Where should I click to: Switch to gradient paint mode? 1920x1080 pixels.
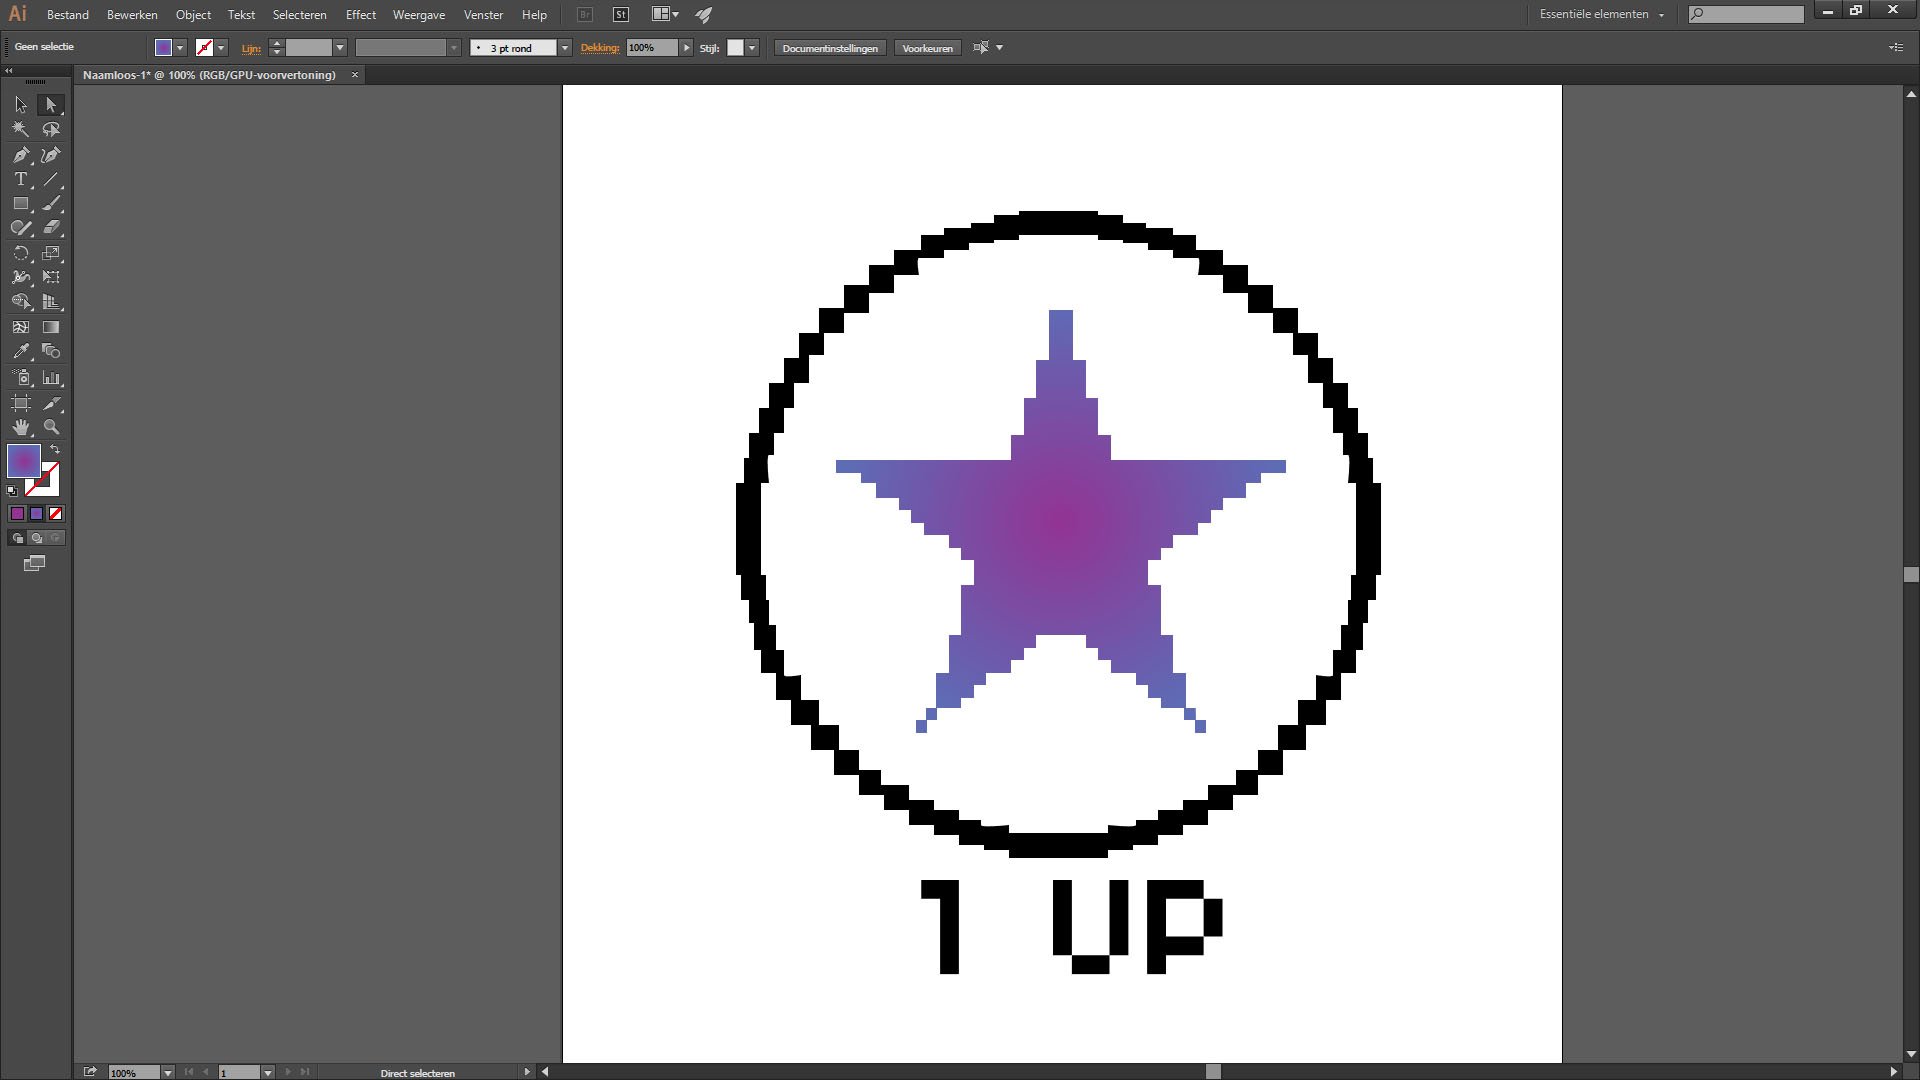37,514
